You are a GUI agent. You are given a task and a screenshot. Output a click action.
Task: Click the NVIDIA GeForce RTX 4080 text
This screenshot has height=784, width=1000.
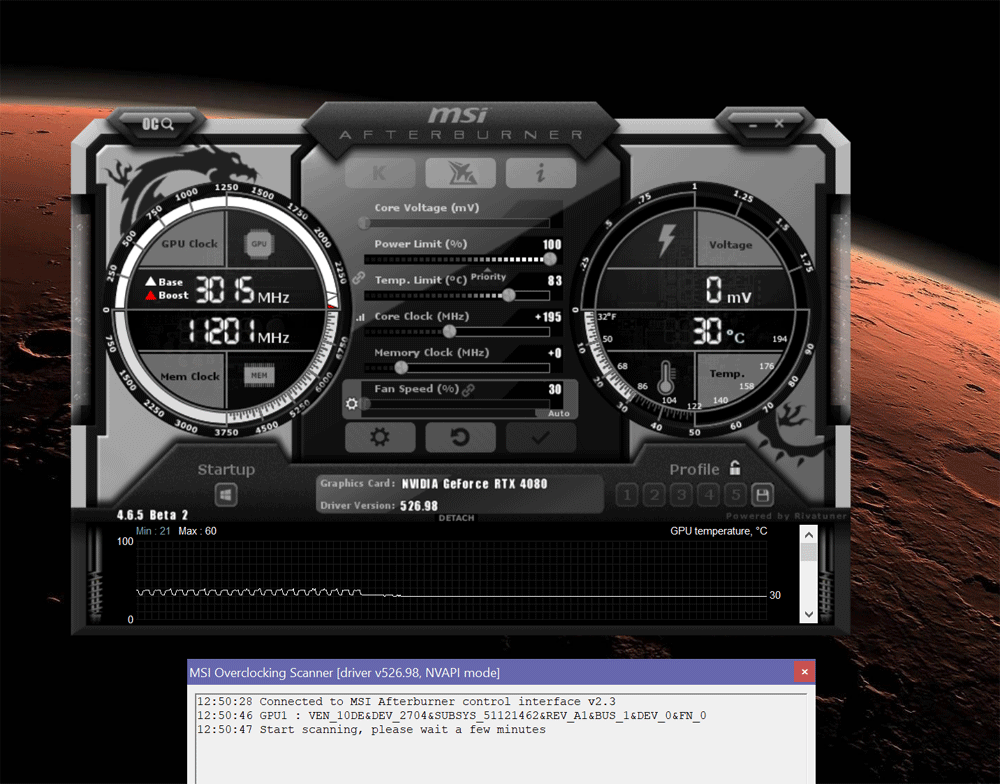pyautogui.click(x=474, y=484)
